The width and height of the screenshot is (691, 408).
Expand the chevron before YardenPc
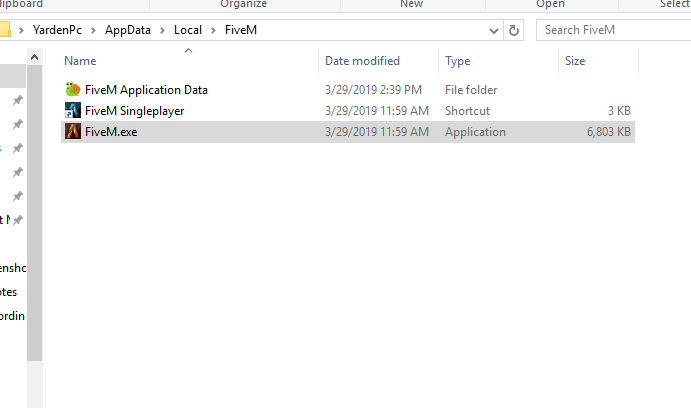pos(21,30)
